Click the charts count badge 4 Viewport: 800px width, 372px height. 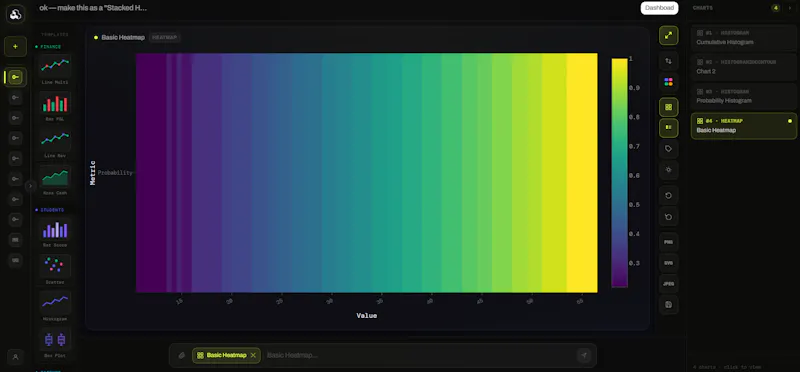776,8
